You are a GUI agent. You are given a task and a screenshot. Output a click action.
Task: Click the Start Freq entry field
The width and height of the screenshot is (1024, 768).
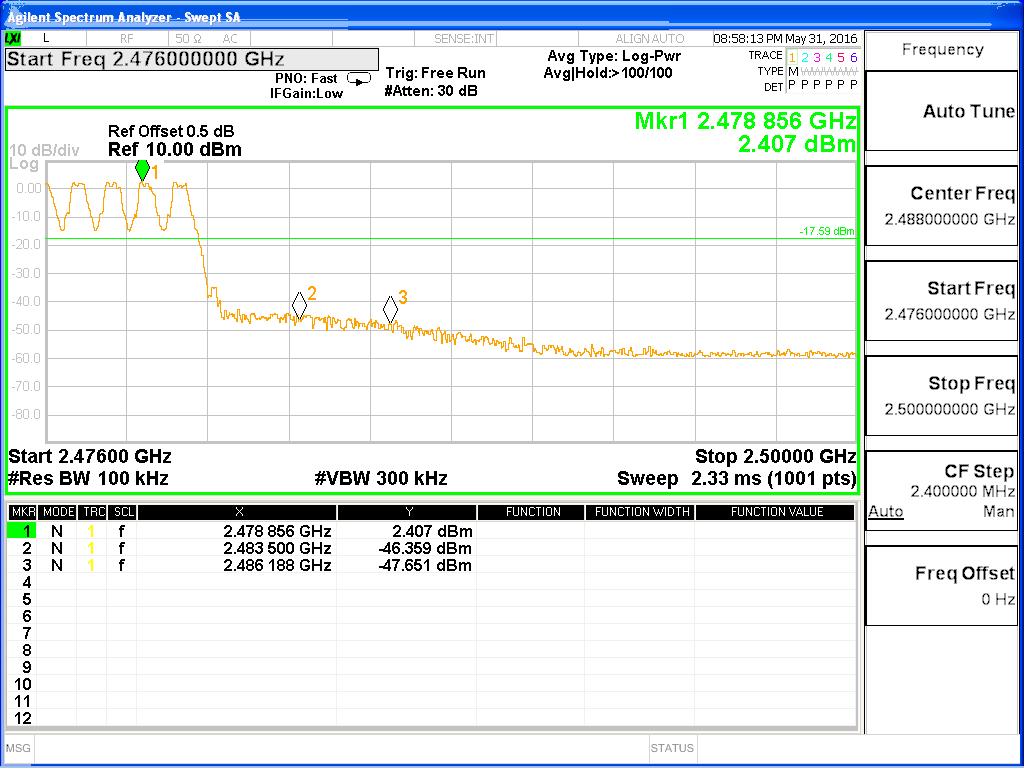point(192,59)
